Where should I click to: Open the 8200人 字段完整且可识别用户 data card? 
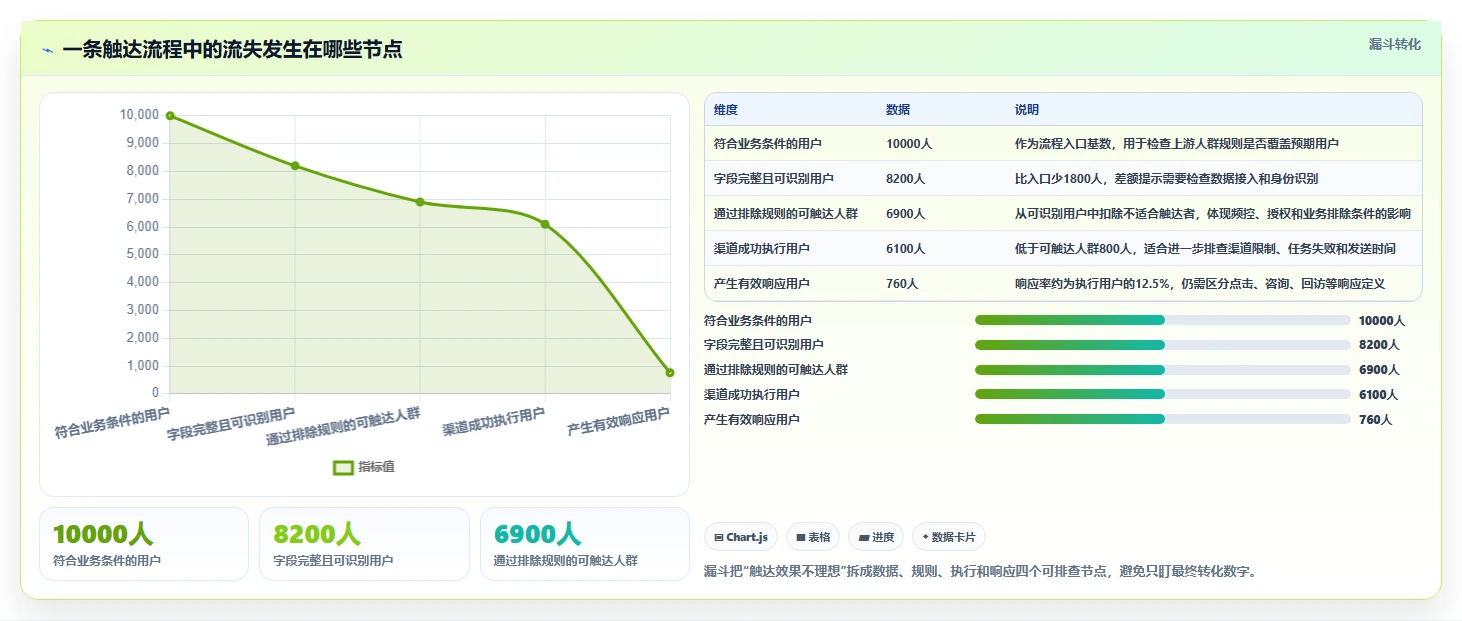pos(364,544)
